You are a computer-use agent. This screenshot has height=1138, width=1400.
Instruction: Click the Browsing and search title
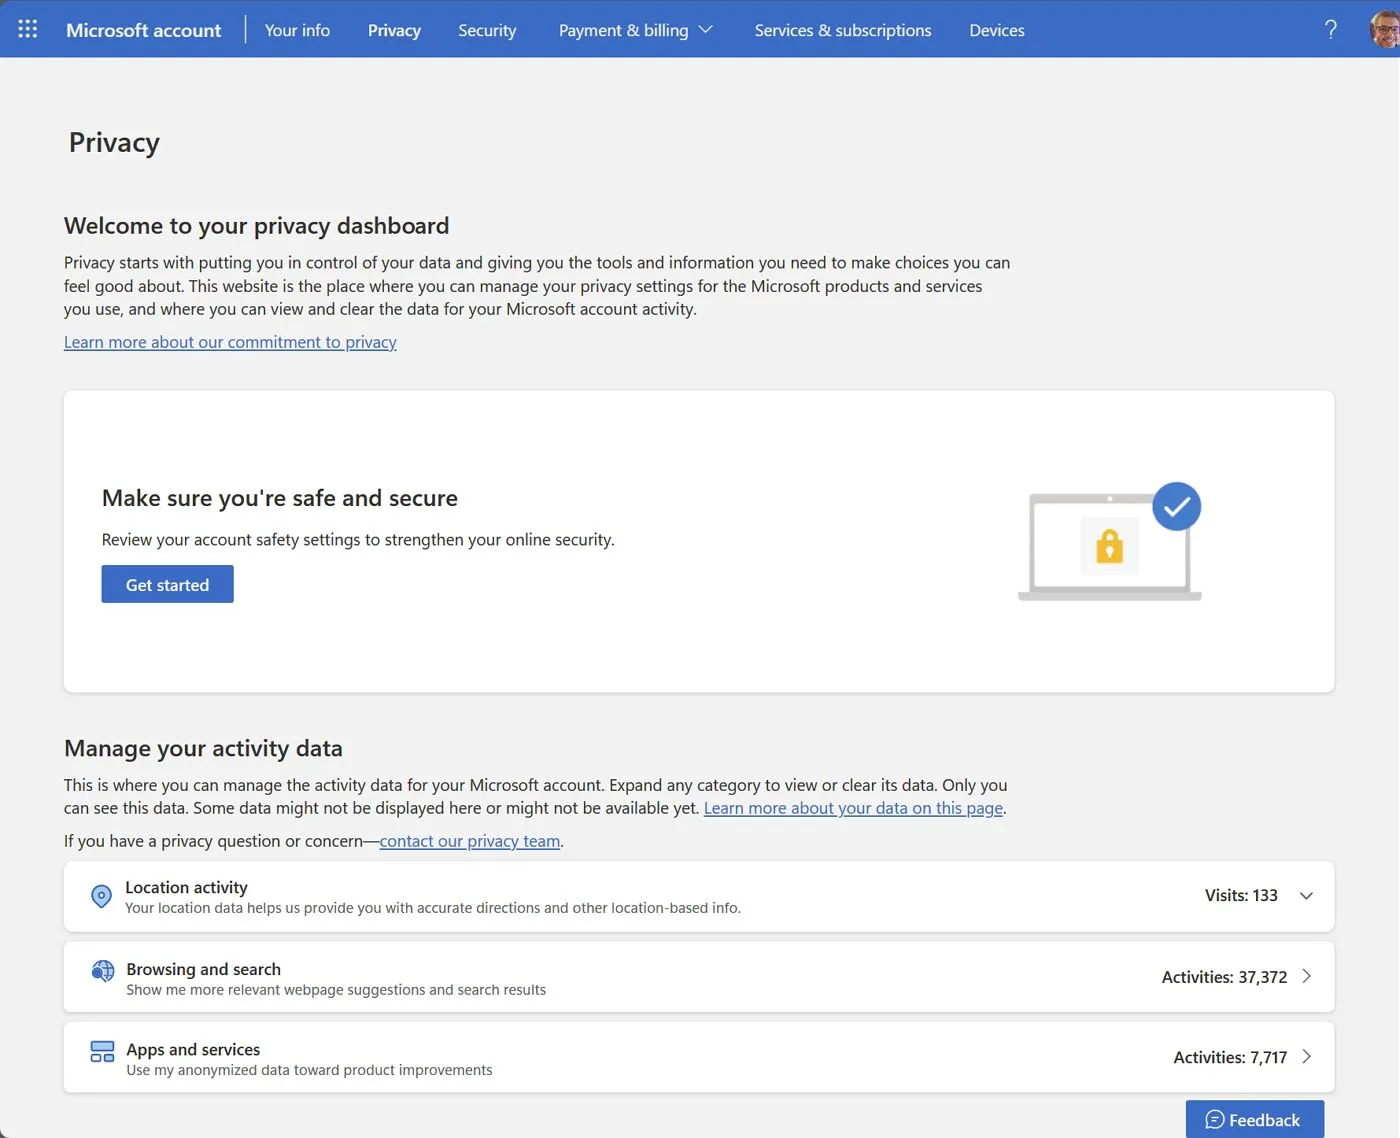pyautogui.click(x=203, y=969)
